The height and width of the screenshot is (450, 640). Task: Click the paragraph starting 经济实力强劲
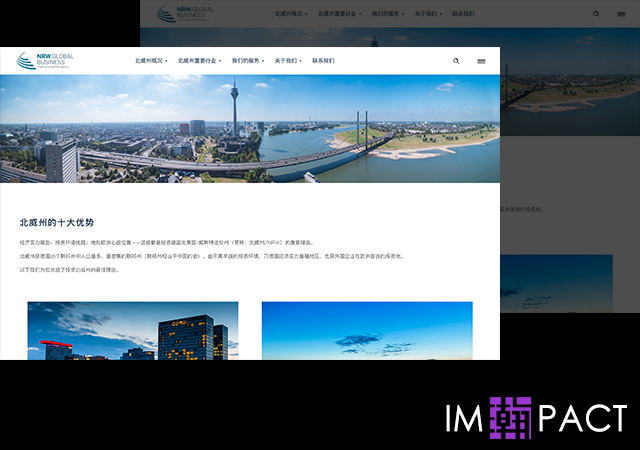click(x=167, y=243)
